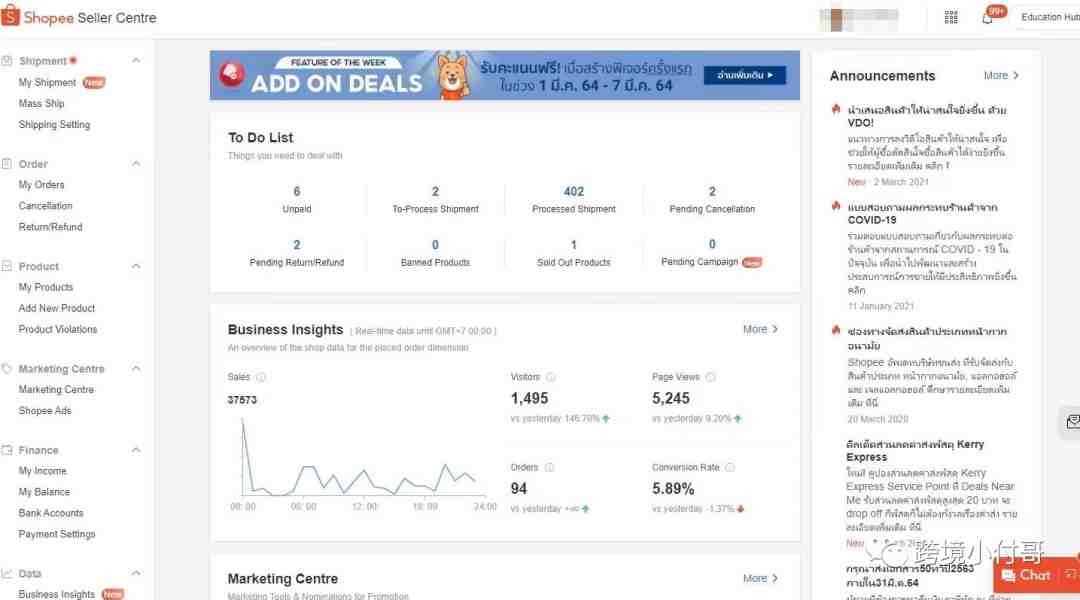
Task: View the 2 Pending Return/Refund requests
Action: [297, 253]
